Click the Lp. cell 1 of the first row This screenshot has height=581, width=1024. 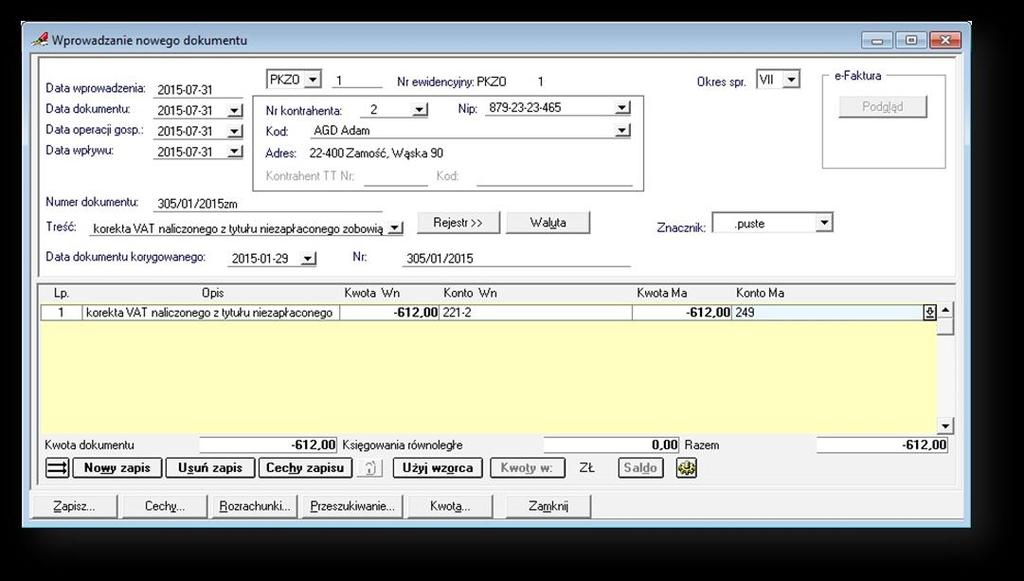[61, 313]
